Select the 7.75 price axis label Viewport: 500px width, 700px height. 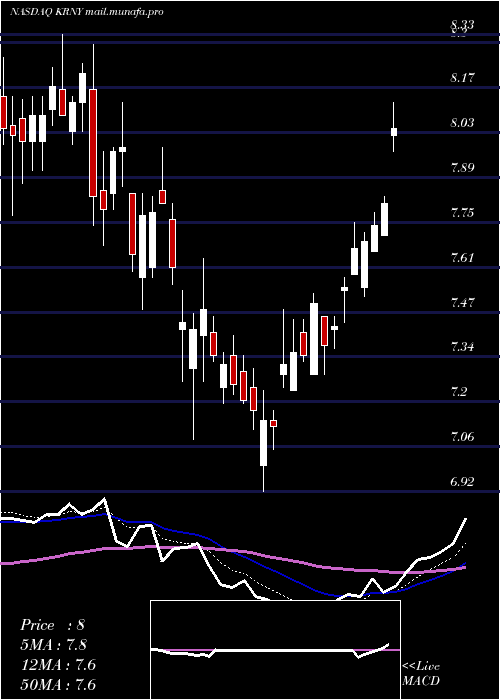[x=462, y=212]
